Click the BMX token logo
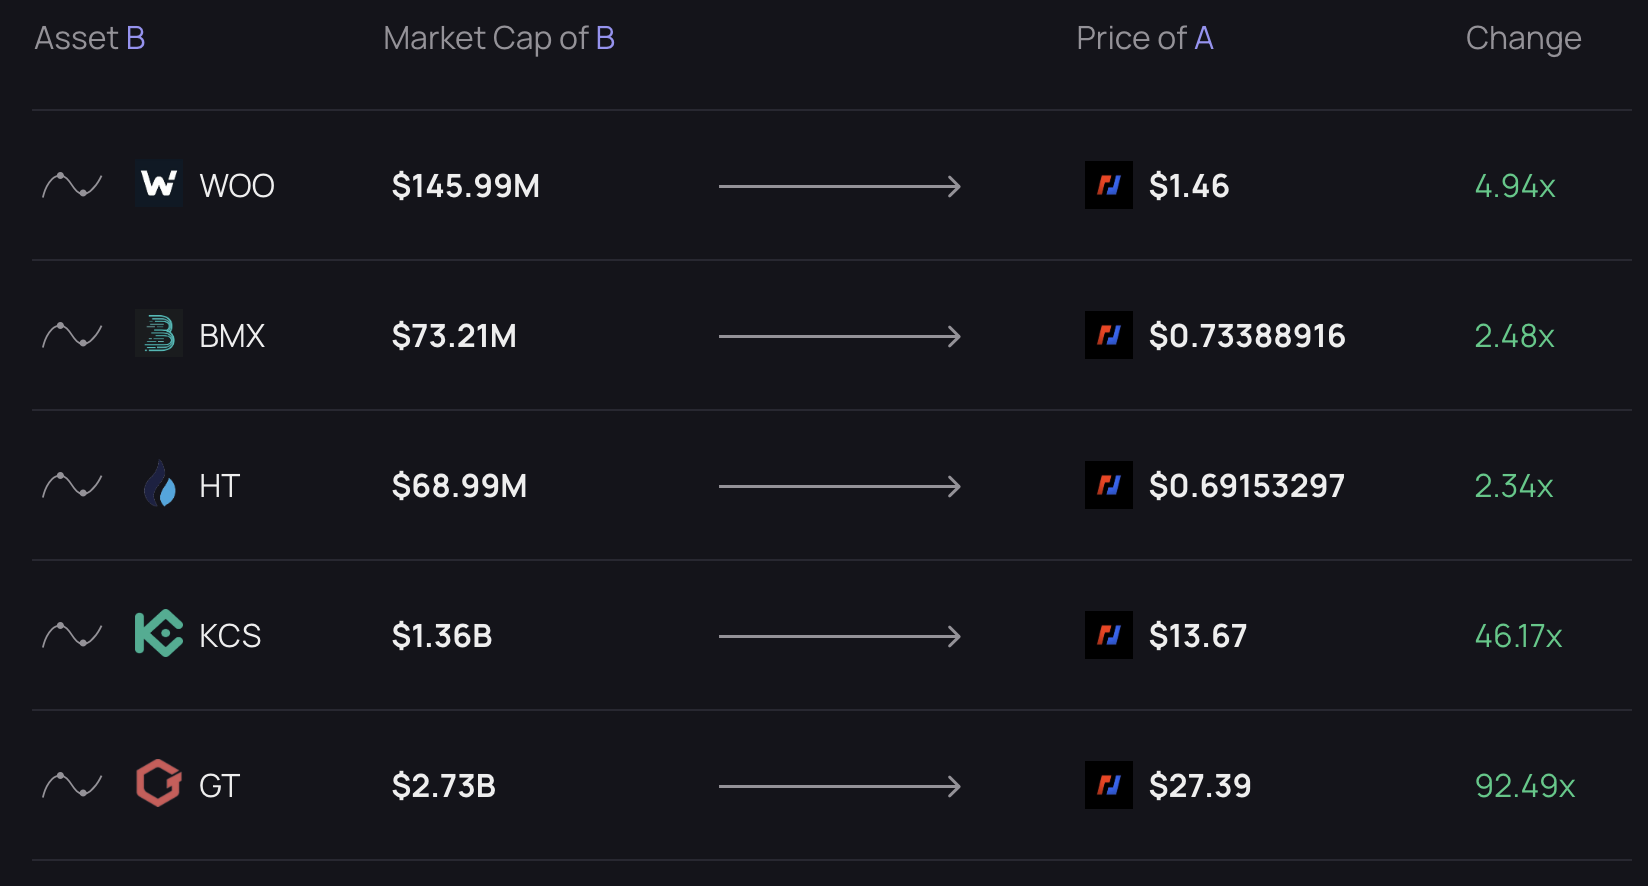This screenshot has height=886, width=1648. click(x=159, y=335)
